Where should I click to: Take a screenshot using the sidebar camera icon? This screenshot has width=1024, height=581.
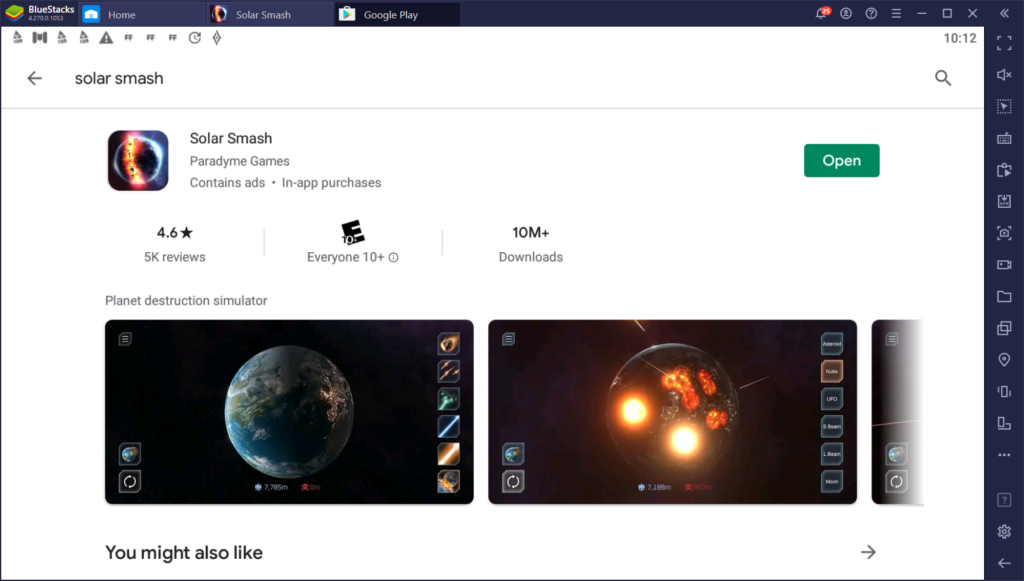pyautogui.click(x=1004, y=232)
